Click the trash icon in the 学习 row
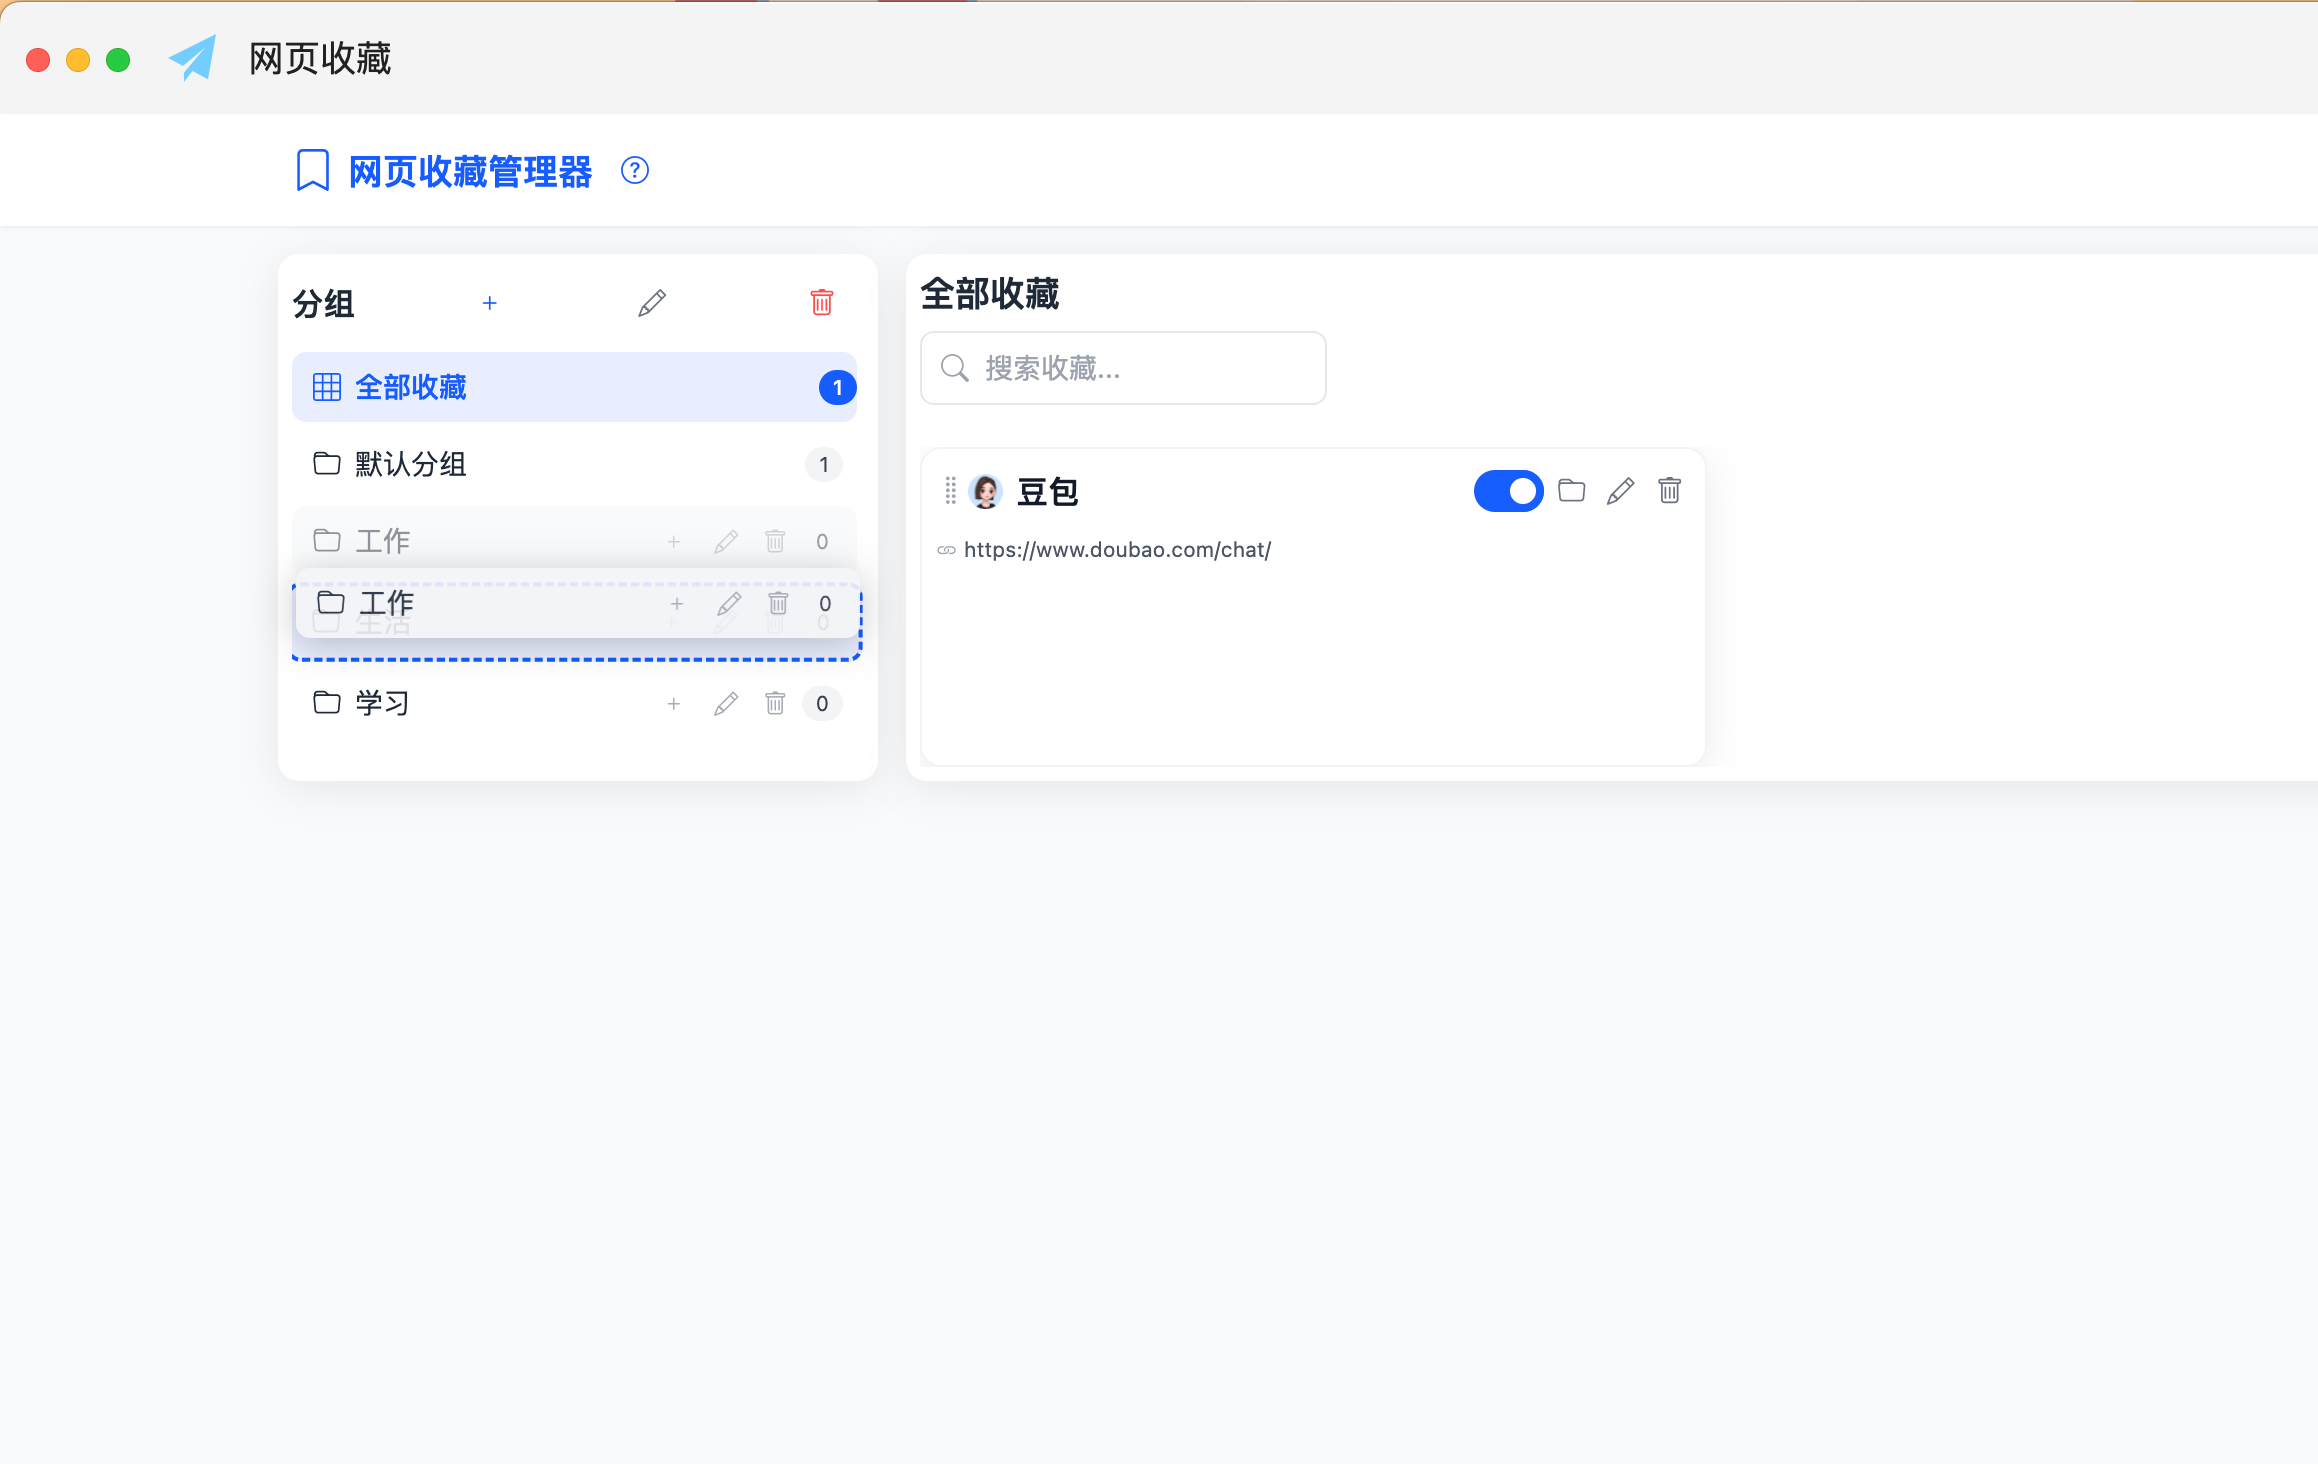This screenshot has width=2318, height=1464. click(x=775, y=704)
